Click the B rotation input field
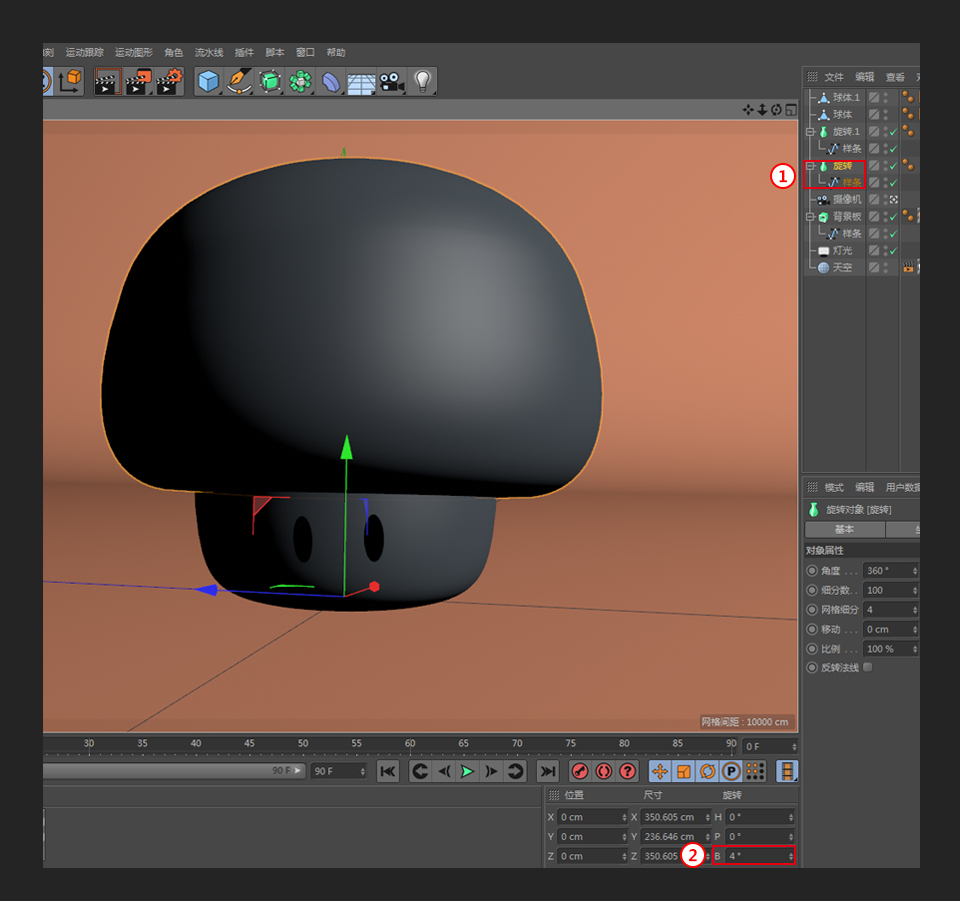The image size is (960, 901). pyautogui.click(x=755, y=856)
